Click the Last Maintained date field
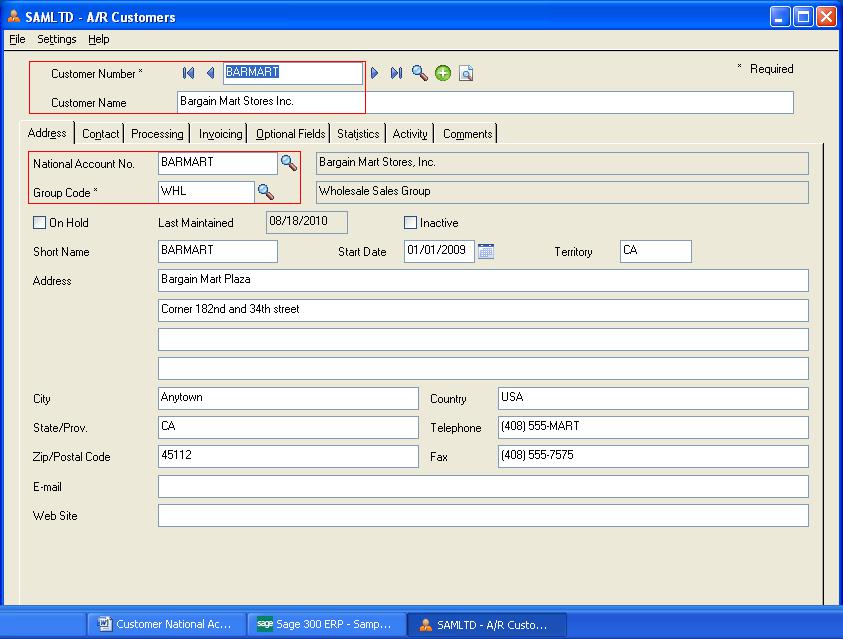The image size is (843, 639). [x=306, y=222]
